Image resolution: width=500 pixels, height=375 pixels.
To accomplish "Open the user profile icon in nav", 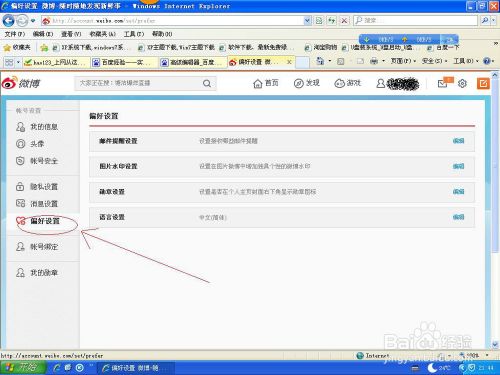I will tap(380, 83).
